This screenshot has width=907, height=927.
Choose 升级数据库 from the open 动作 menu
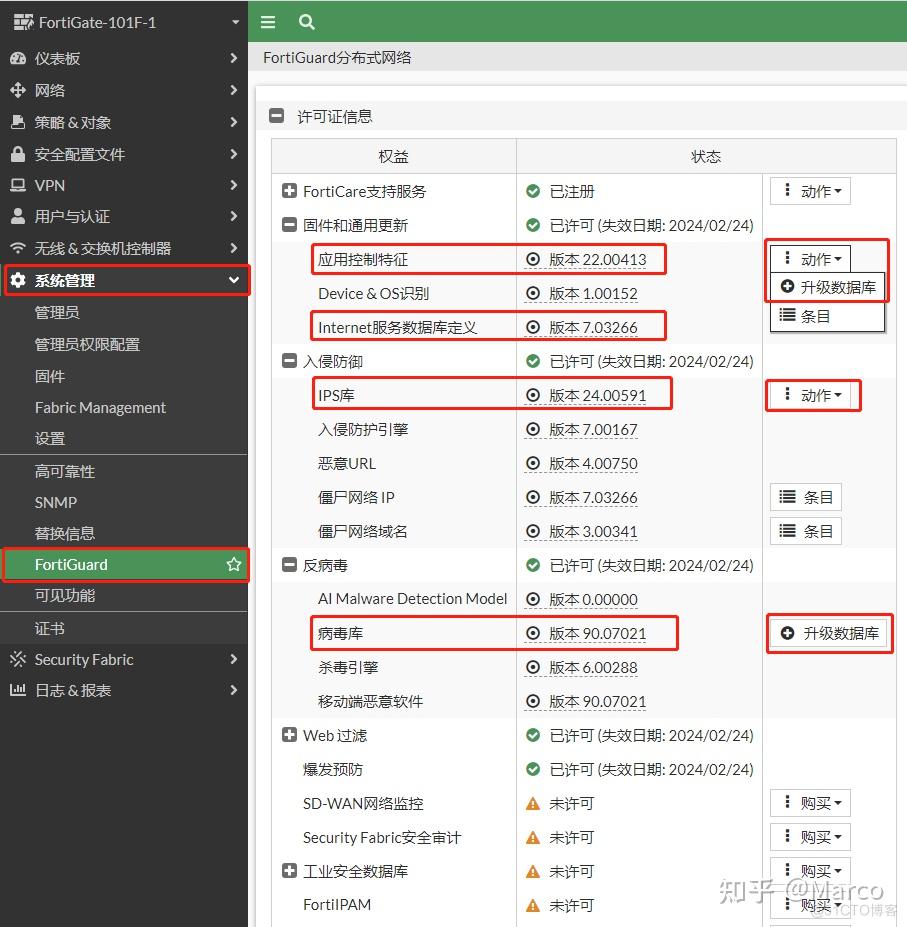tap(827, 287)
